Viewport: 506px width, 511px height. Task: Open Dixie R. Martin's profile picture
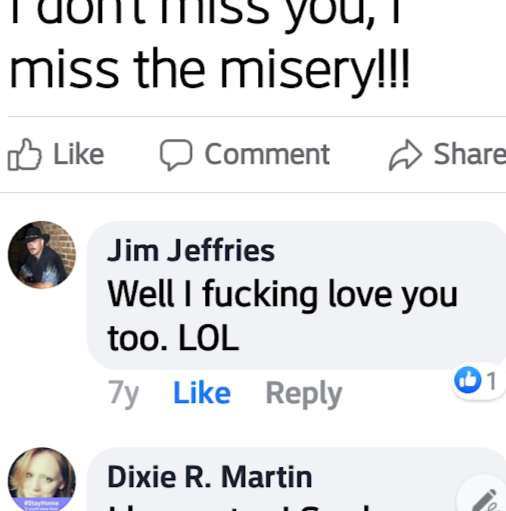coord(42,479)
